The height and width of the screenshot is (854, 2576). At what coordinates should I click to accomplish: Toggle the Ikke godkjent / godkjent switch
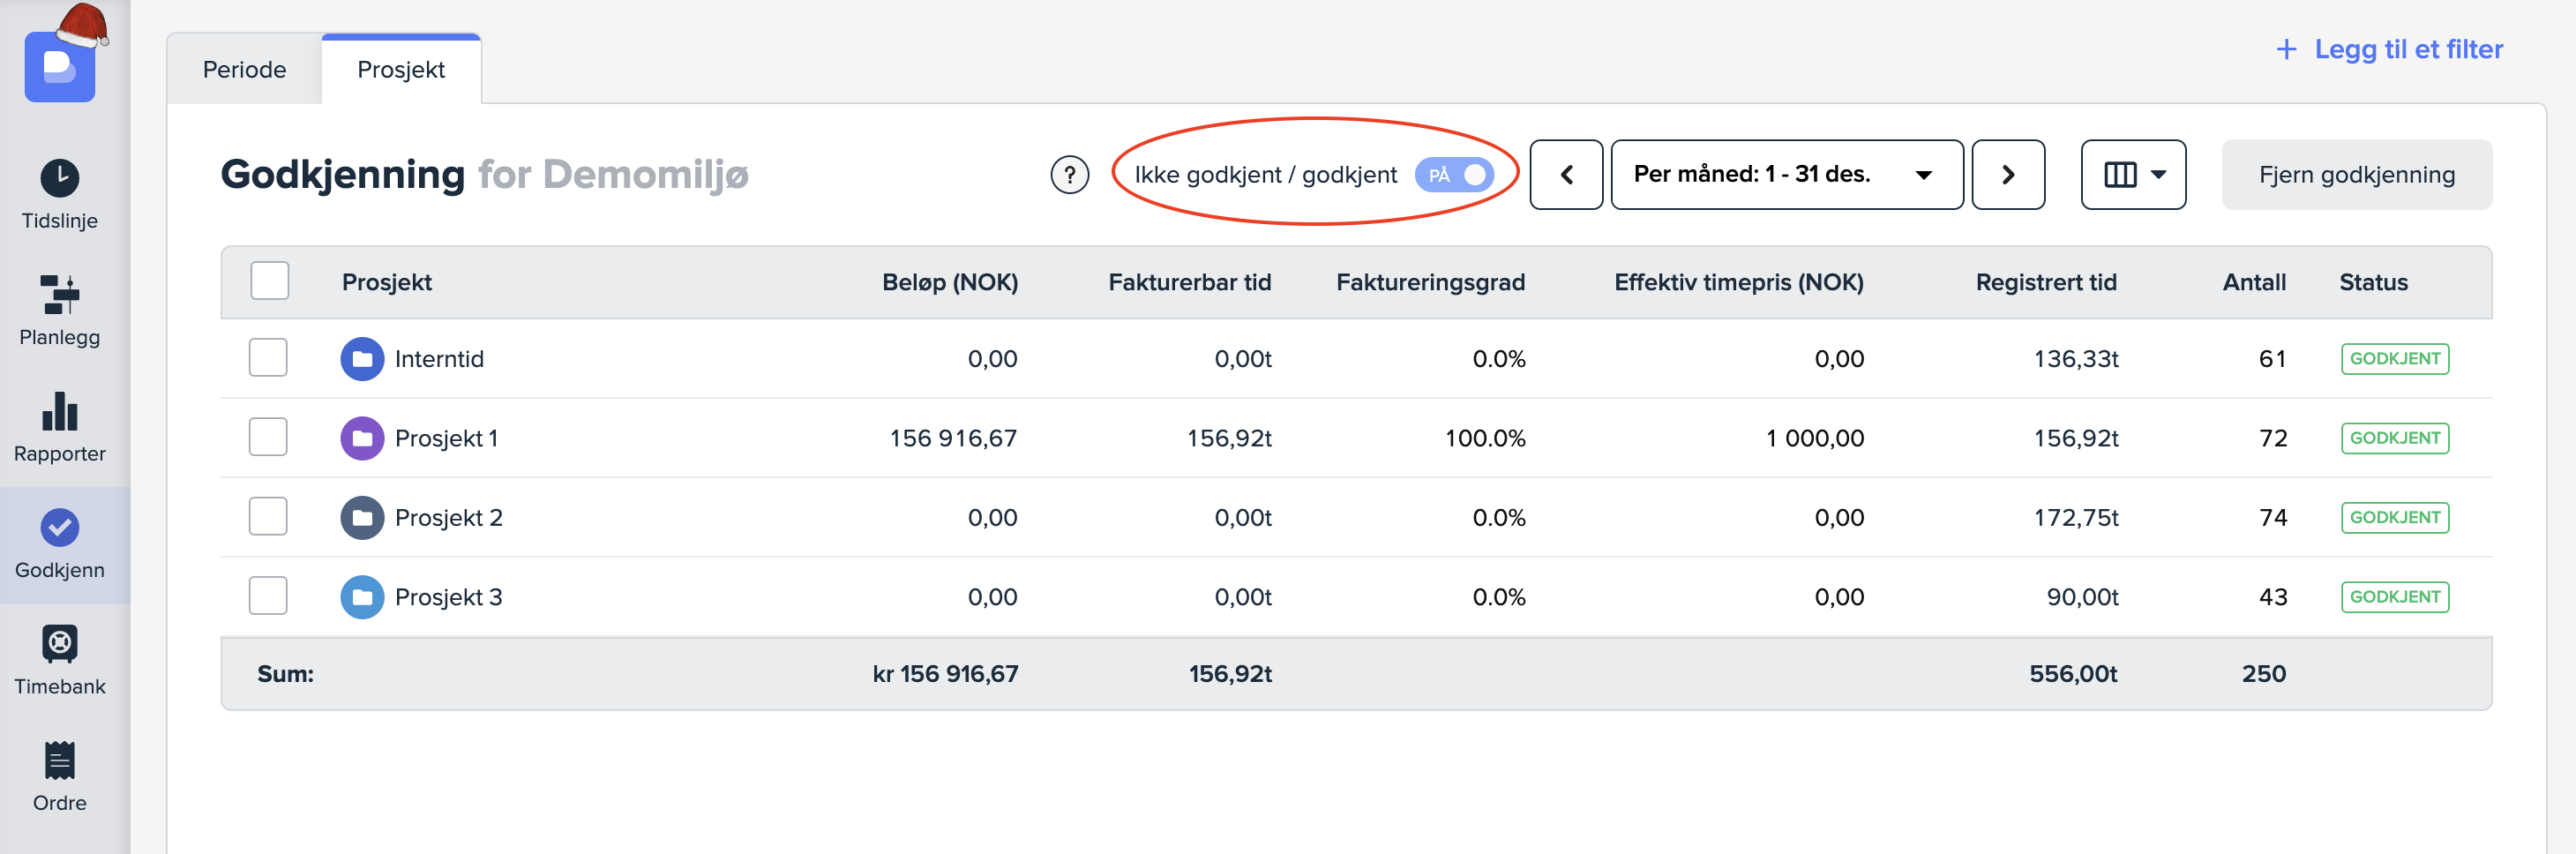(1453, 175)
